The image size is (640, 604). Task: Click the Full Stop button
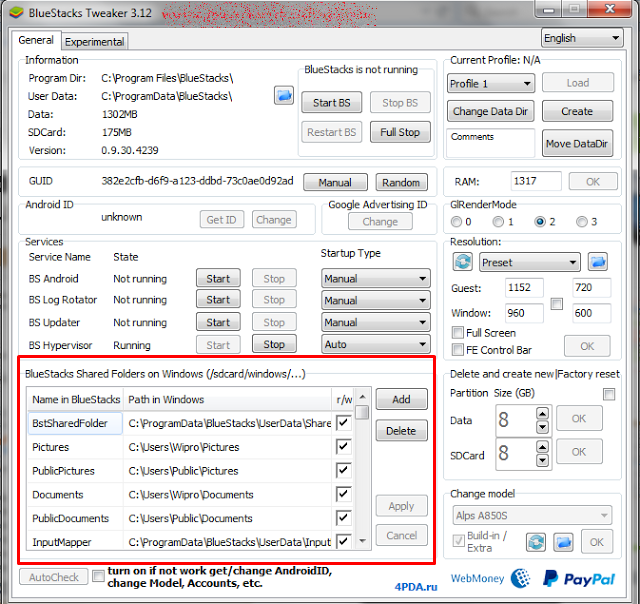pos(400,132)
